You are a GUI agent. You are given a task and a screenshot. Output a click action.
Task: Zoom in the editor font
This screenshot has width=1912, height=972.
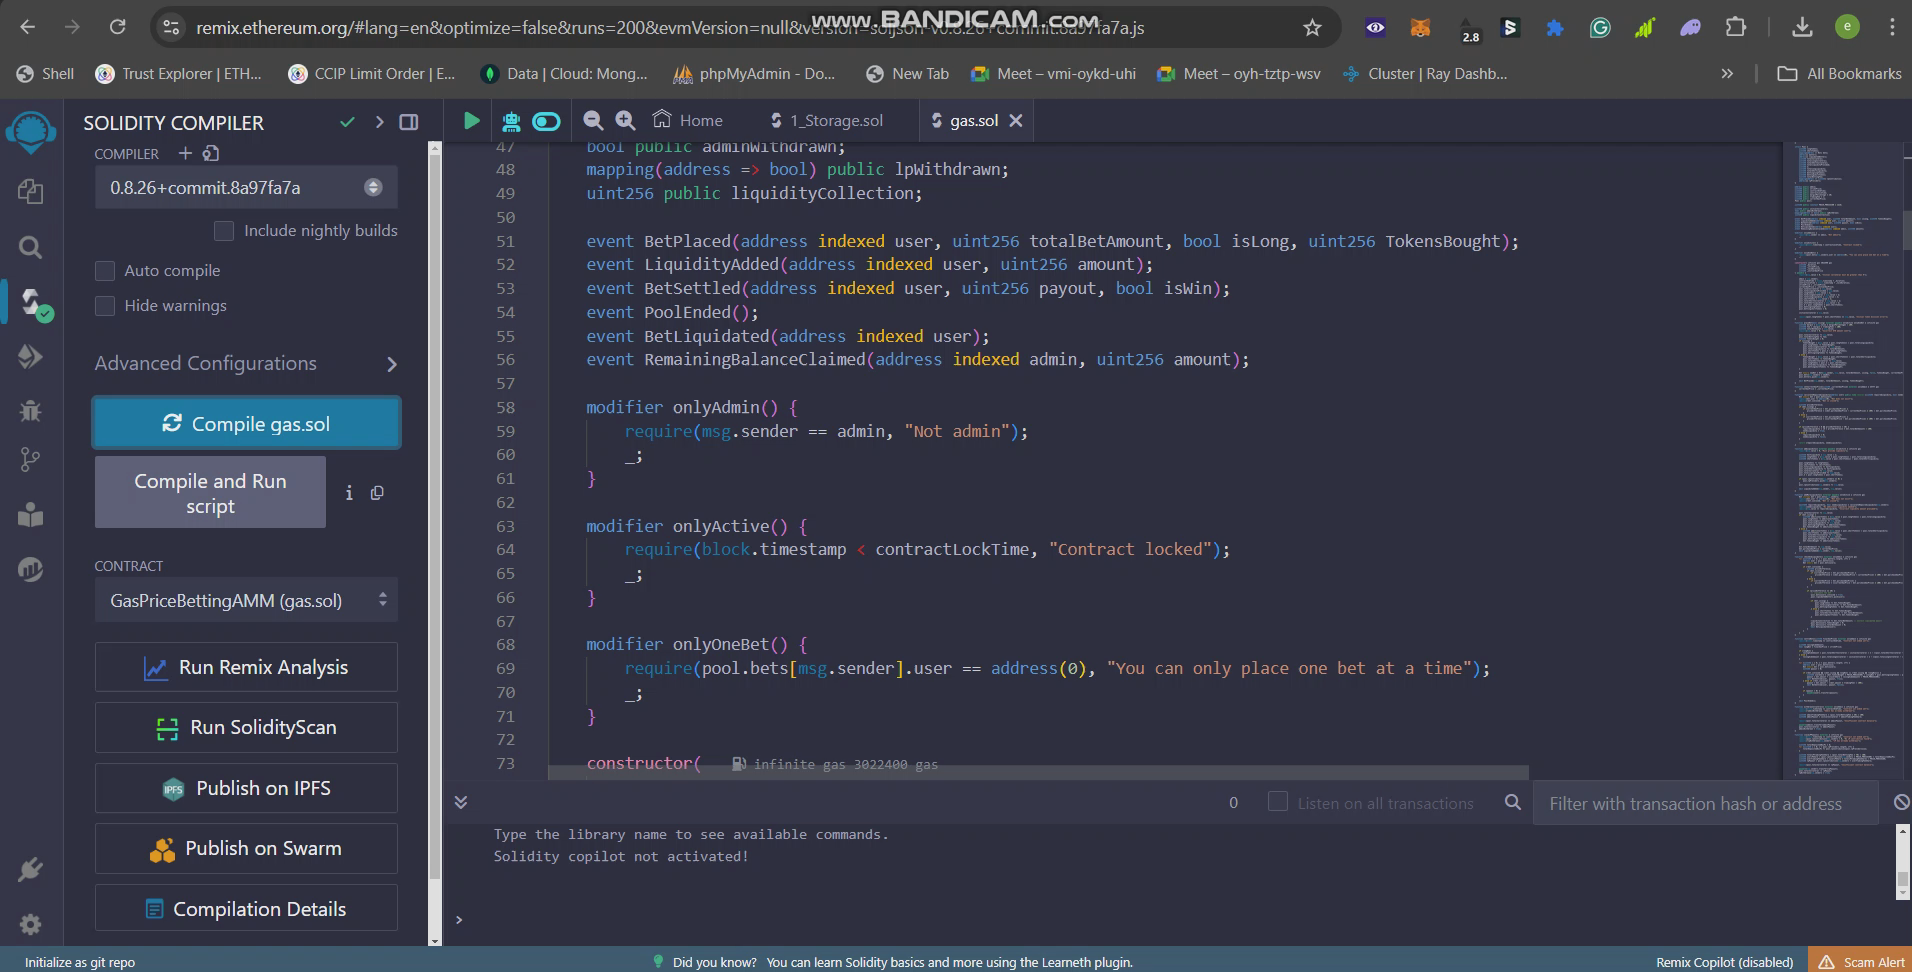(x=625, y=121)
